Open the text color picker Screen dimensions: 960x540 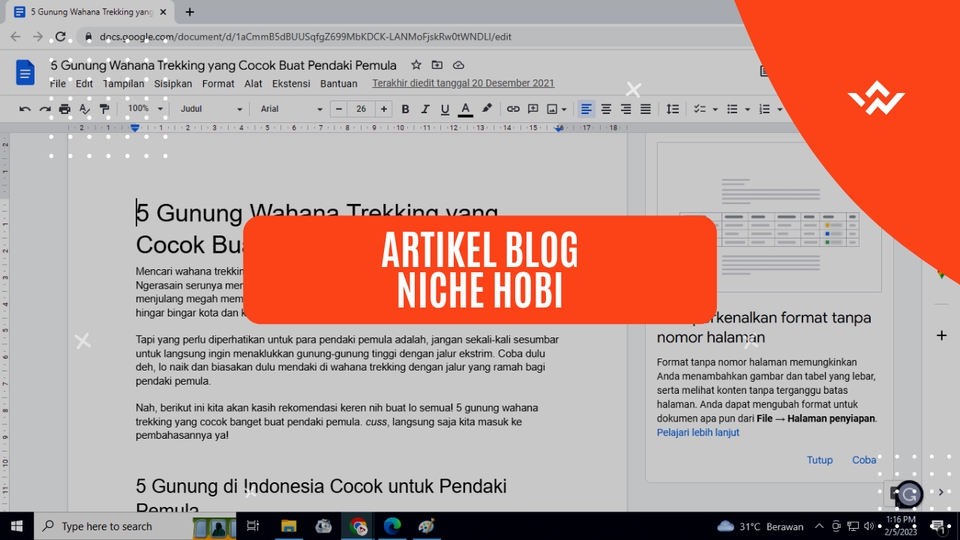click(x=465, y=109)
